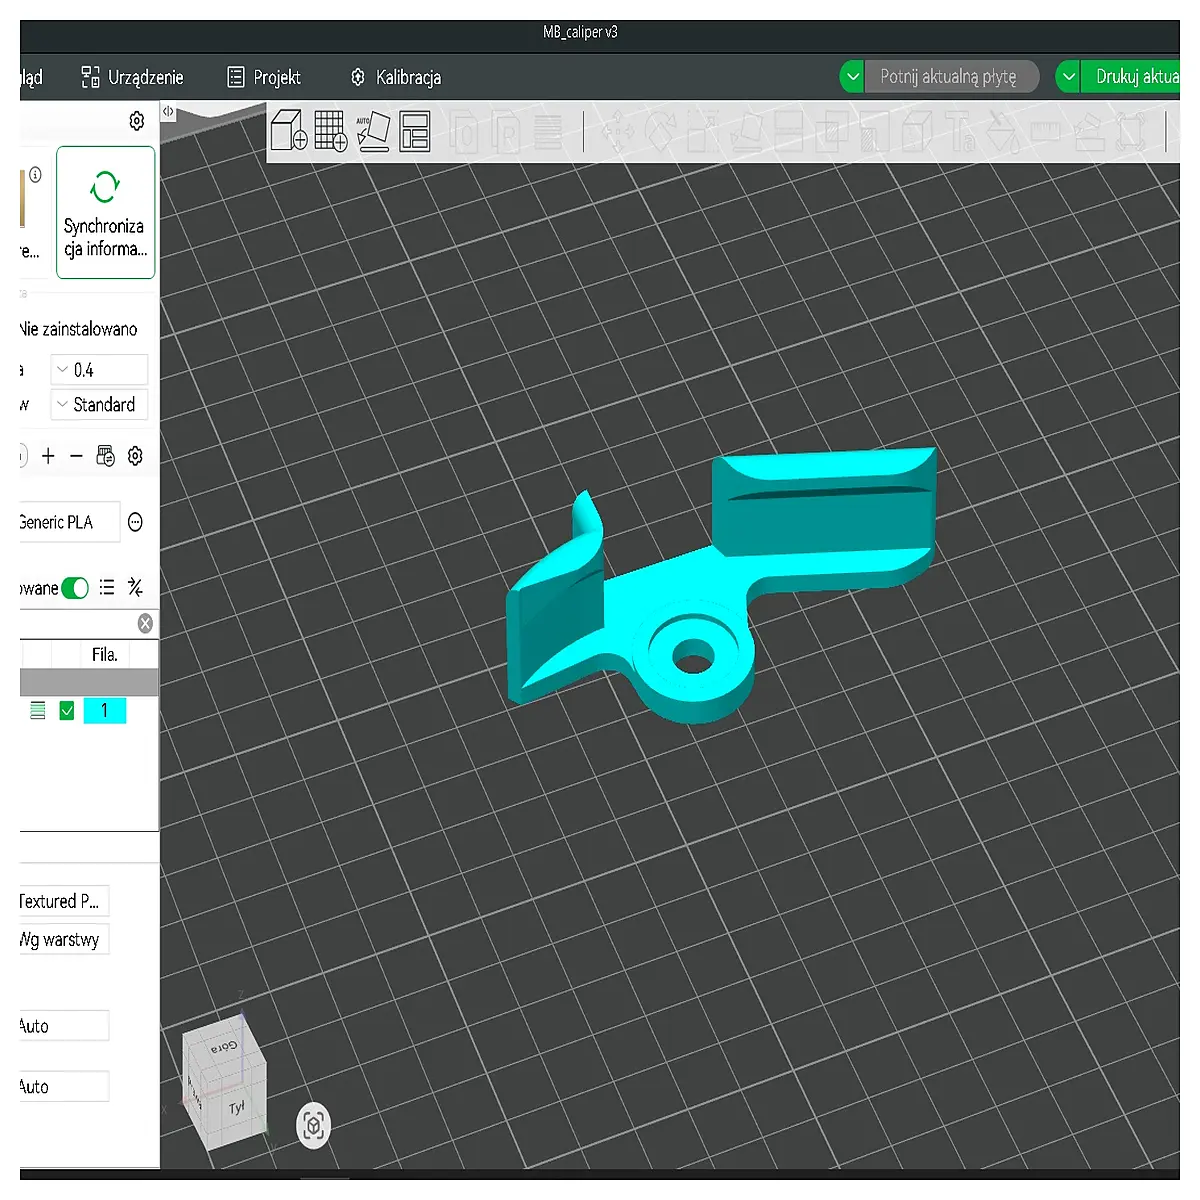Viewport: 1200px width, 1200px height.
Task: Open filament settings gear icon
Action: pyautogui.click(x=135, y=456)
